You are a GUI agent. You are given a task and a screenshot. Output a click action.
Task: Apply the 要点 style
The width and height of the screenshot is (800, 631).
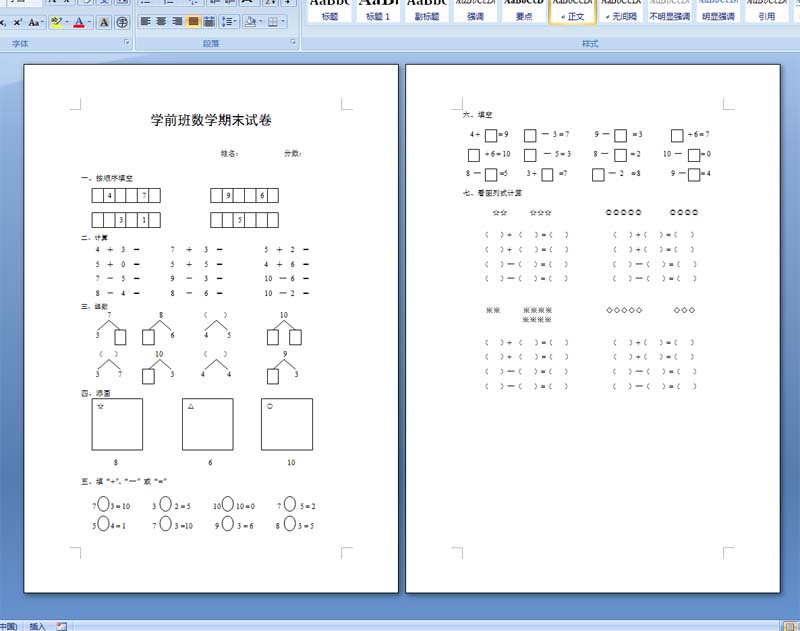point(523,11)
